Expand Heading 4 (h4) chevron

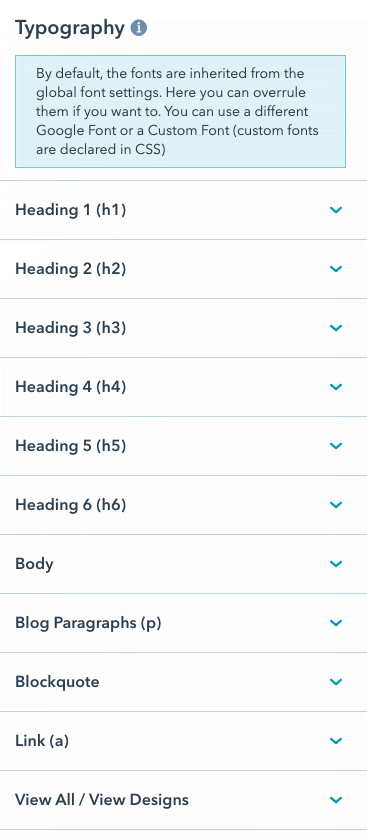336,387
